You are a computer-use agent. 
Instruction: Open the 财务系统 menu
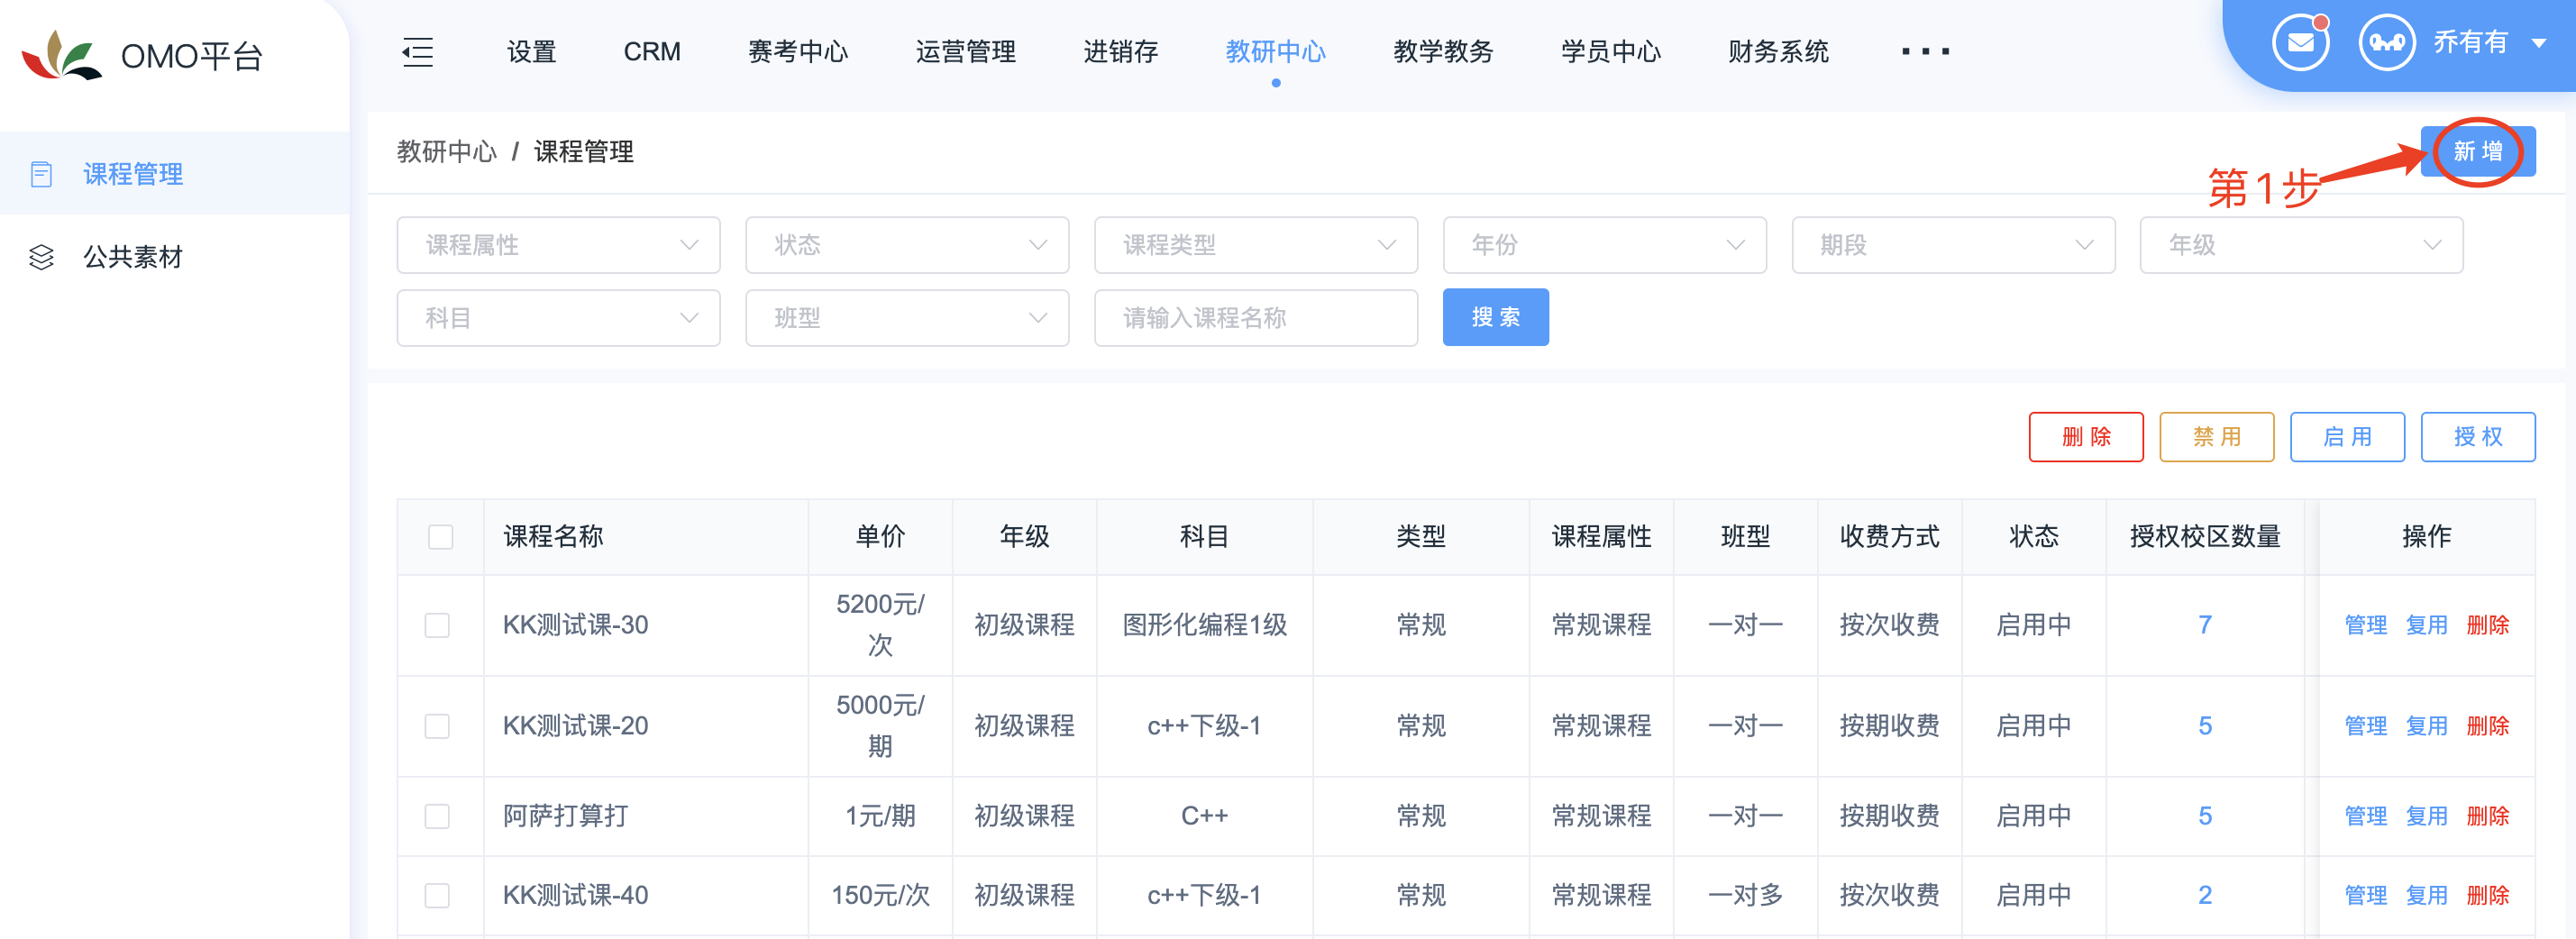click(1779, 51)
